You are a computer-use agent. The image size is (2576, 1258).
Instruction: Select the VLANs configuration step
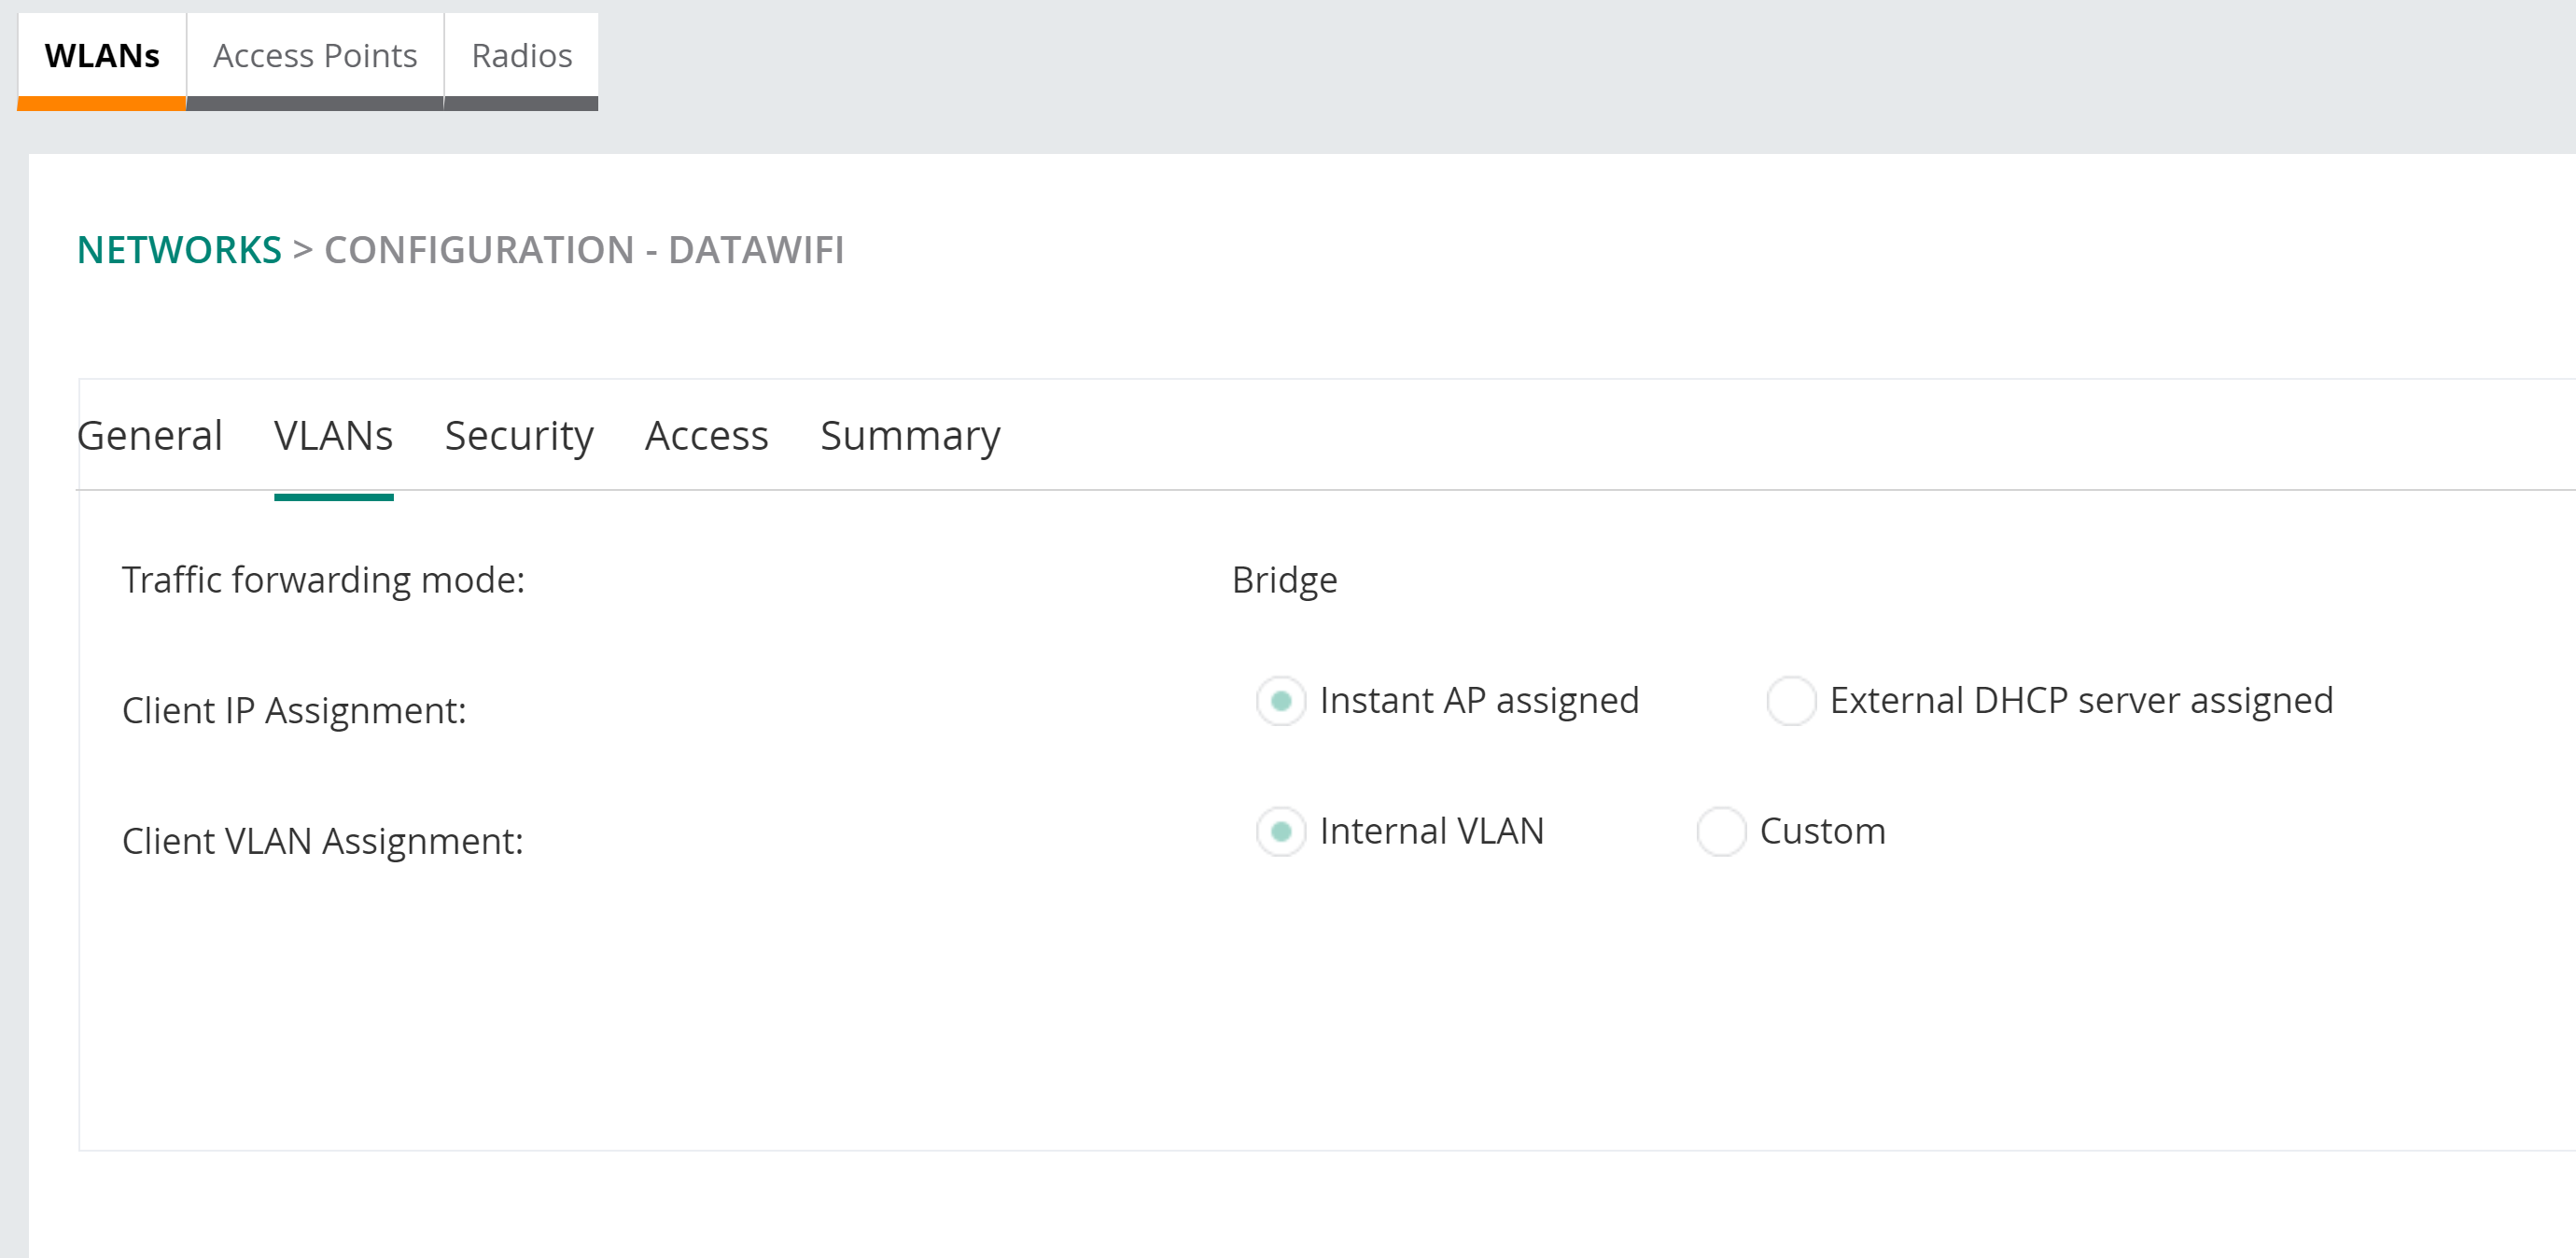point(333,436)
